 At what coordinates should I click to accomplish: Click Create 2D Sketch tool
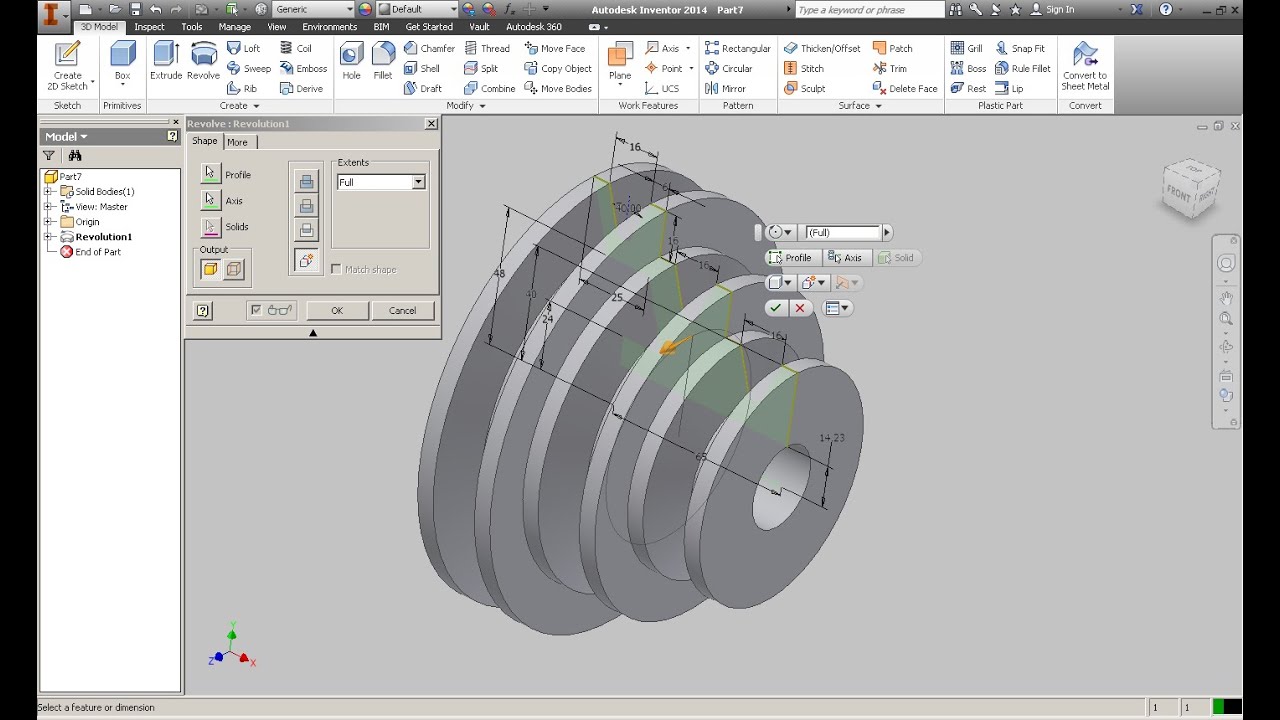[67, 67]
